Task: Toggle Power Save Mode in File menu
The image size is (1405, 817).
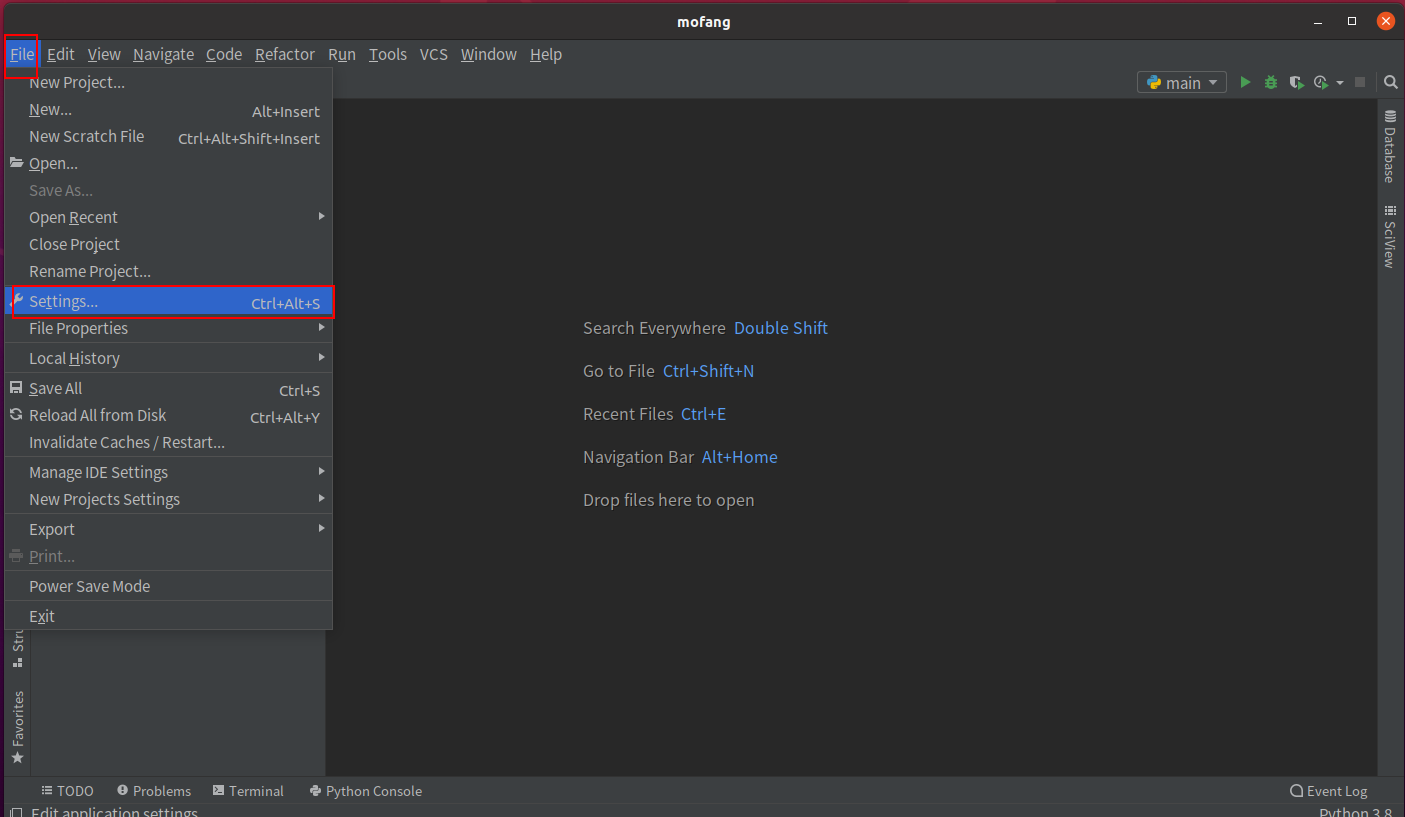Action: tap(168, 586)
